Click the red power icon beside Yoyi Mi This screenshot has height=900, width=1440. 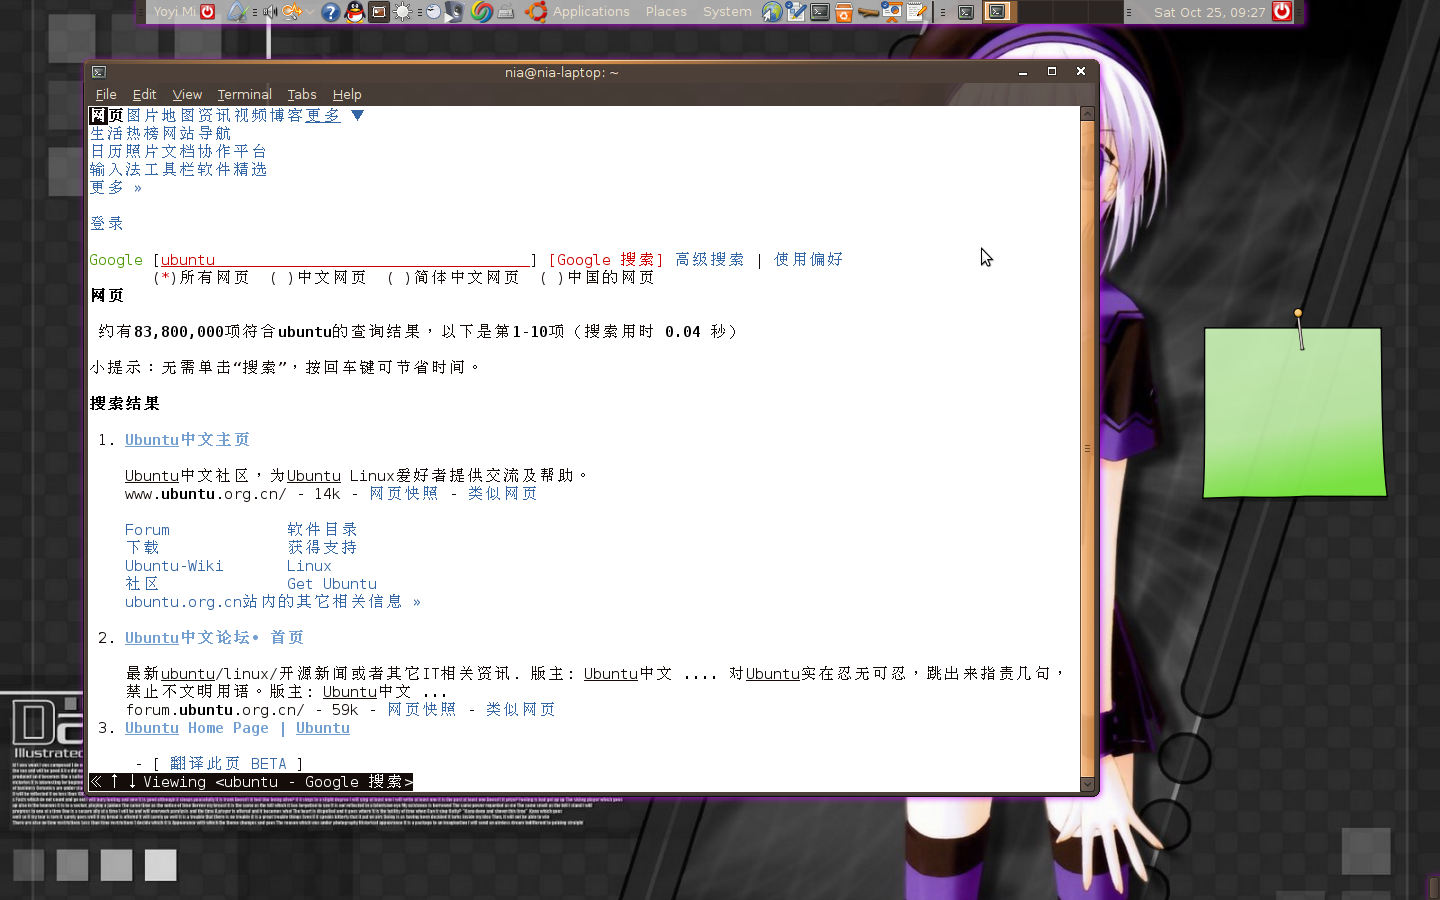(207, 12)
